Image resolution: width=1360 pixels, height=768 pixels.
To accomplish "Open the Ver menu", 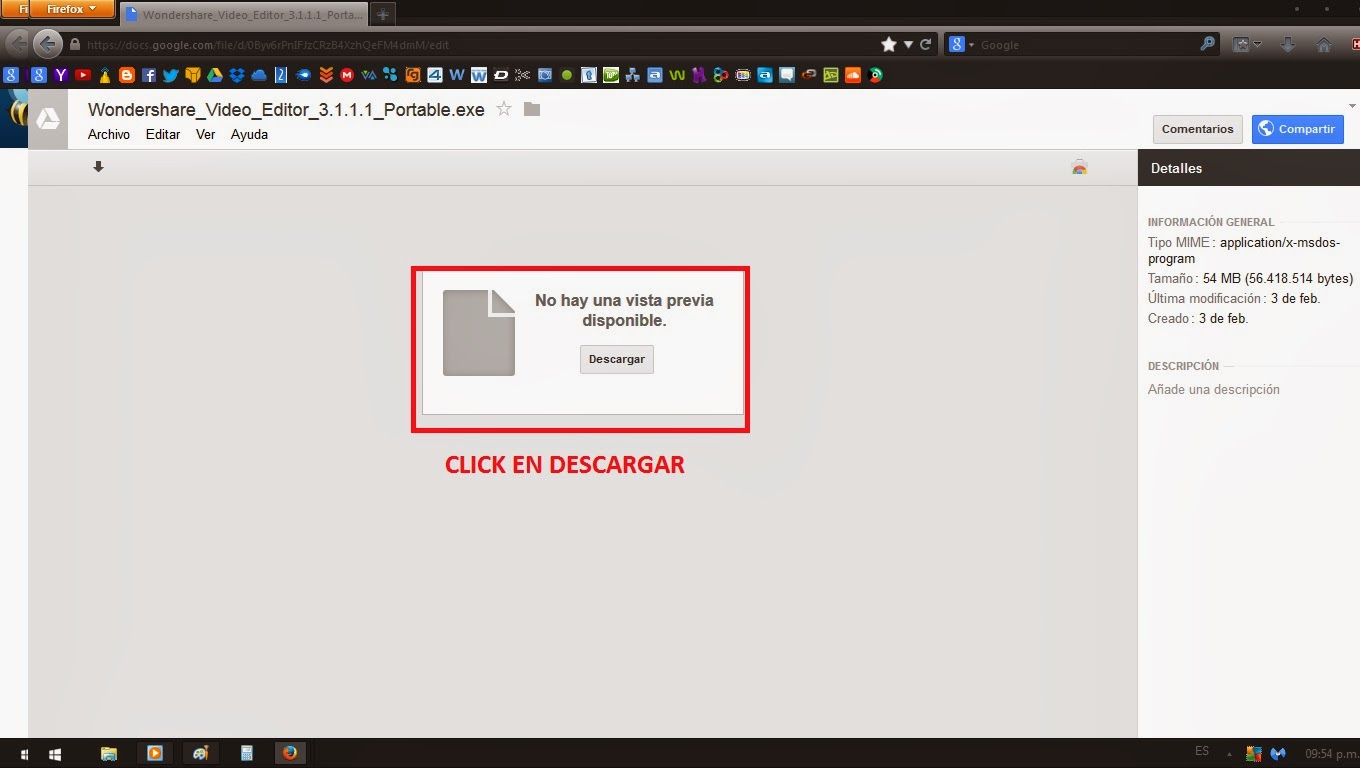I will point(205,134).
